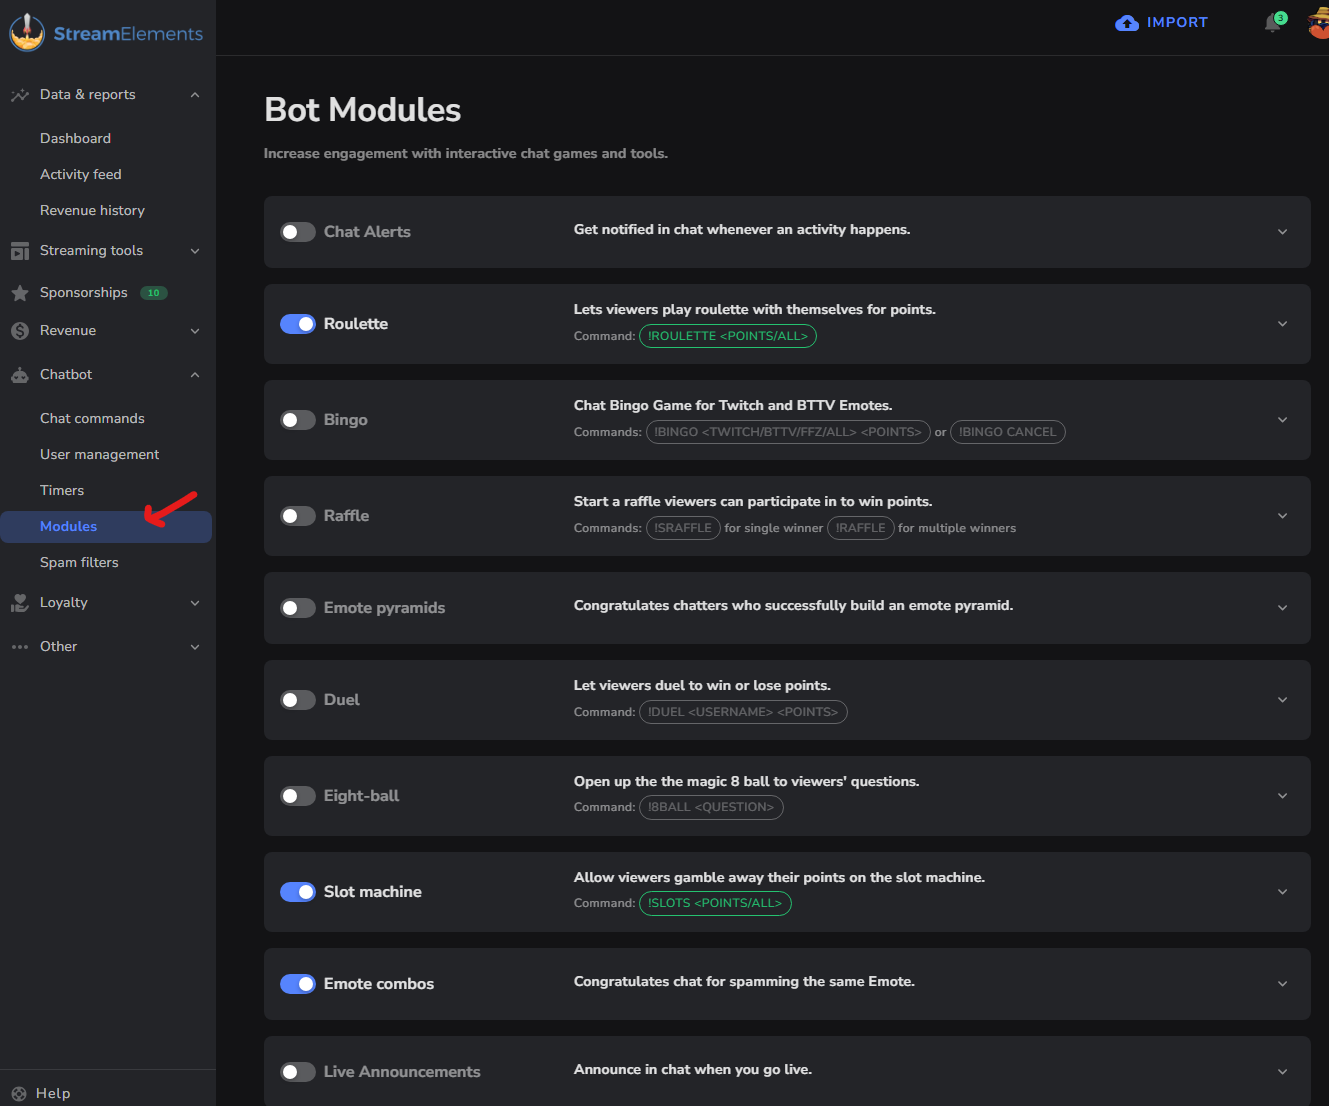Click the Streaming tools media icon
The width and height of the screenshot is (1329, 1106).
point(19,251)
